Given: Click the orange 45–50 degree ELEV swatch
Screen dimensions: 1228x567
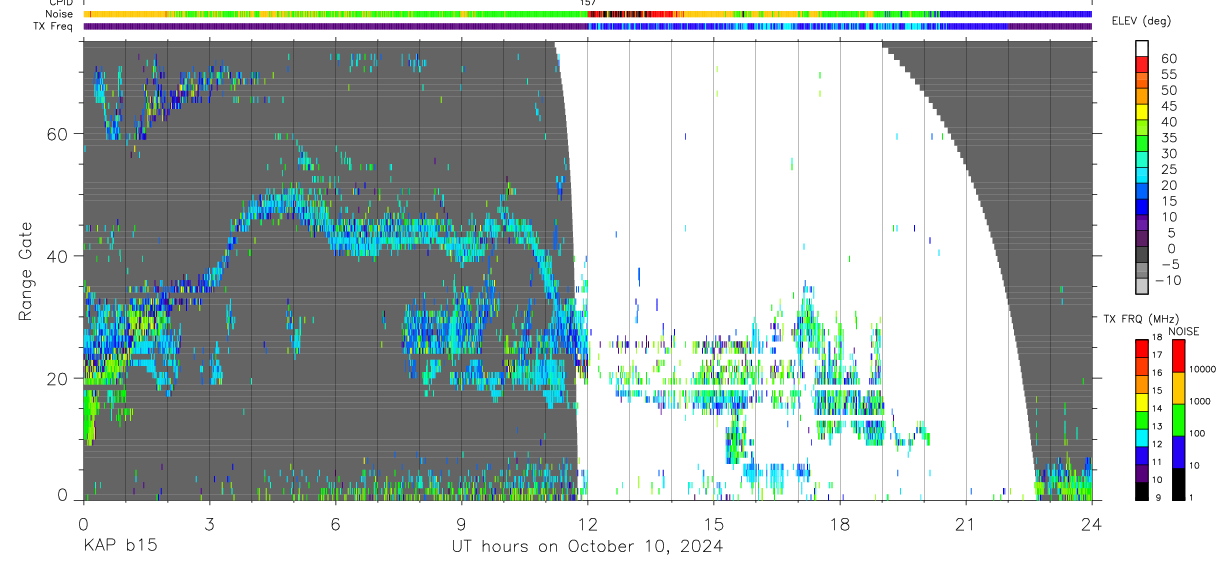Looking at the screenshot, I should [1142, 96].
